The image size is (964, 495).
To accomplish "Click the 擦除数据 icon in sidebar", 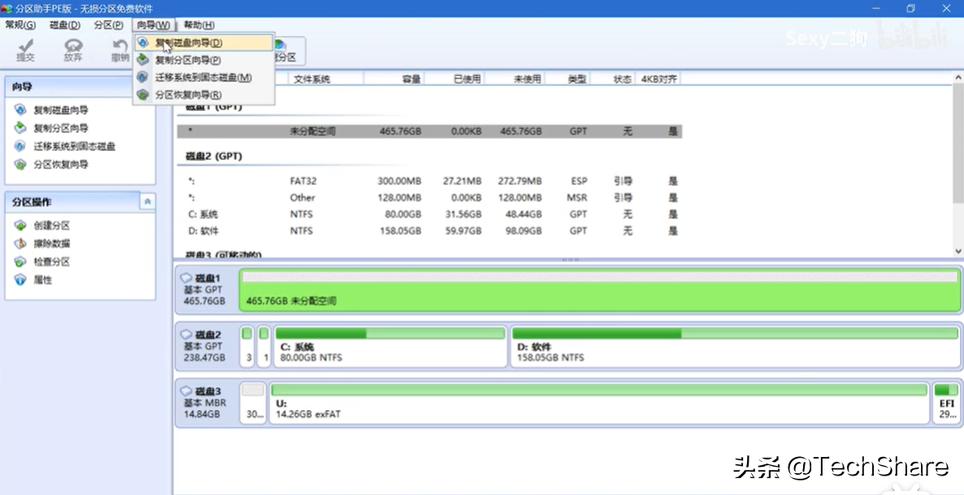I will [21, 244].
